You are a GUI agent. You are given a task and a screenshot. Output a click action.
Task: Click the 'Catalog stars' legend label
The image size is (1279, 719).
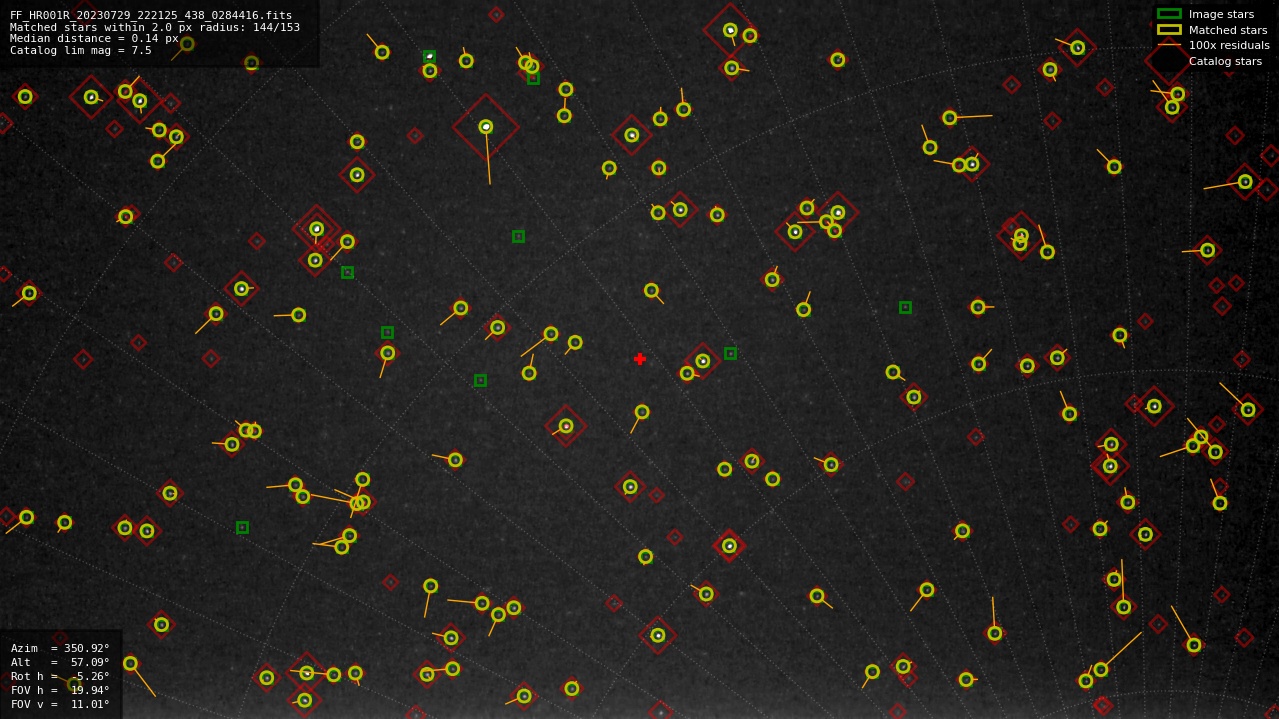(1225, 61)
